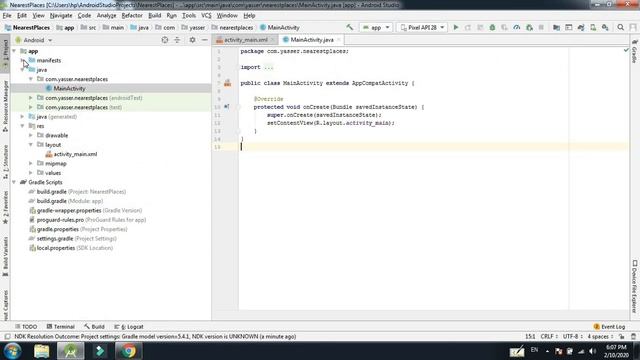Select build.gradle (Module: app) file
This screenshot has height=360, width=640.
[69, 201]
